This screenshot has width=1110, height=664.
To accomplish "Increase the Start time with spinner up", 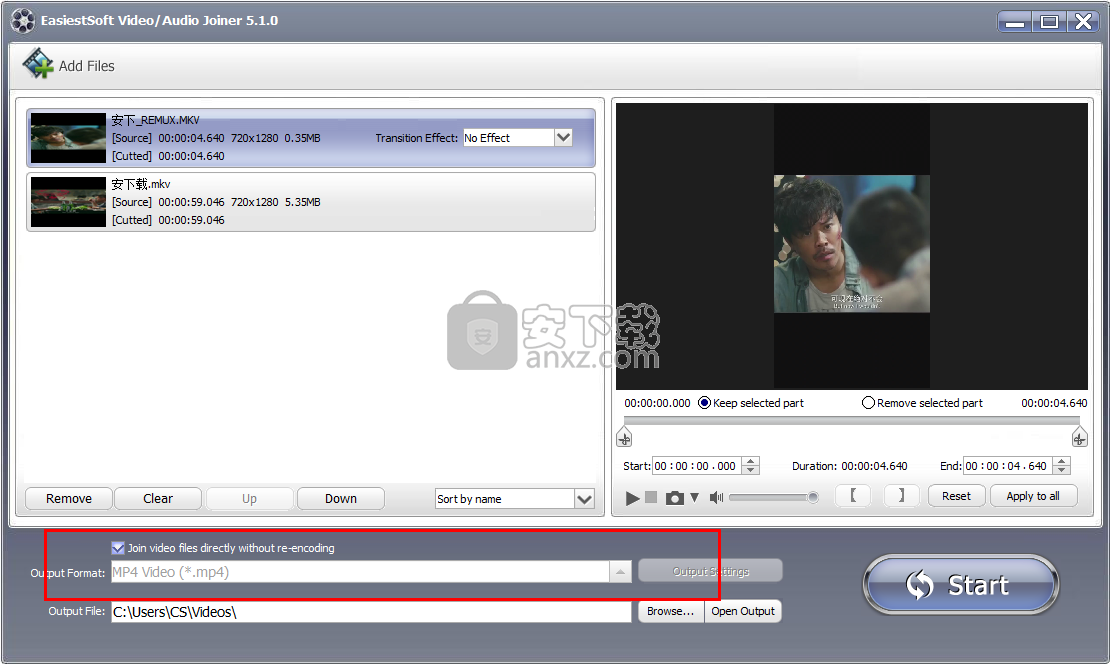I will point(751,461).
